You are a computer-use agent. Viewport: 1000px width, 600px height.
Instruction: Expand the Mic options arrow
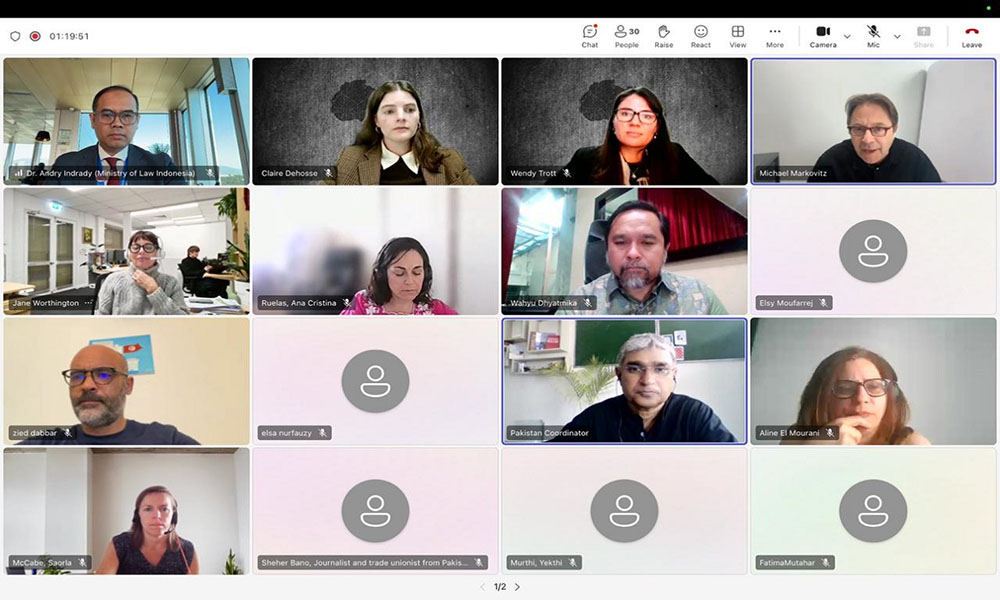[897, 36]
